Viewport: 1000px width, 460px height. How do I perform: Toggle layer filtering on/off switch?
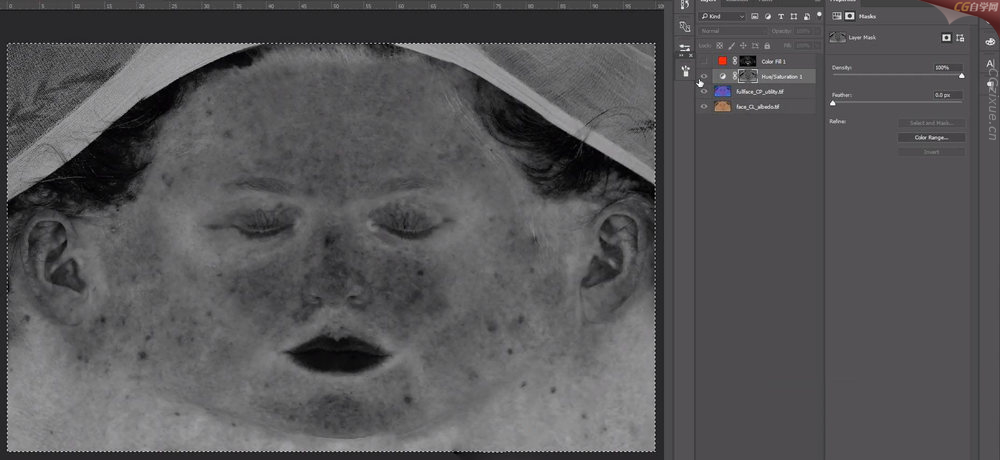819,15
